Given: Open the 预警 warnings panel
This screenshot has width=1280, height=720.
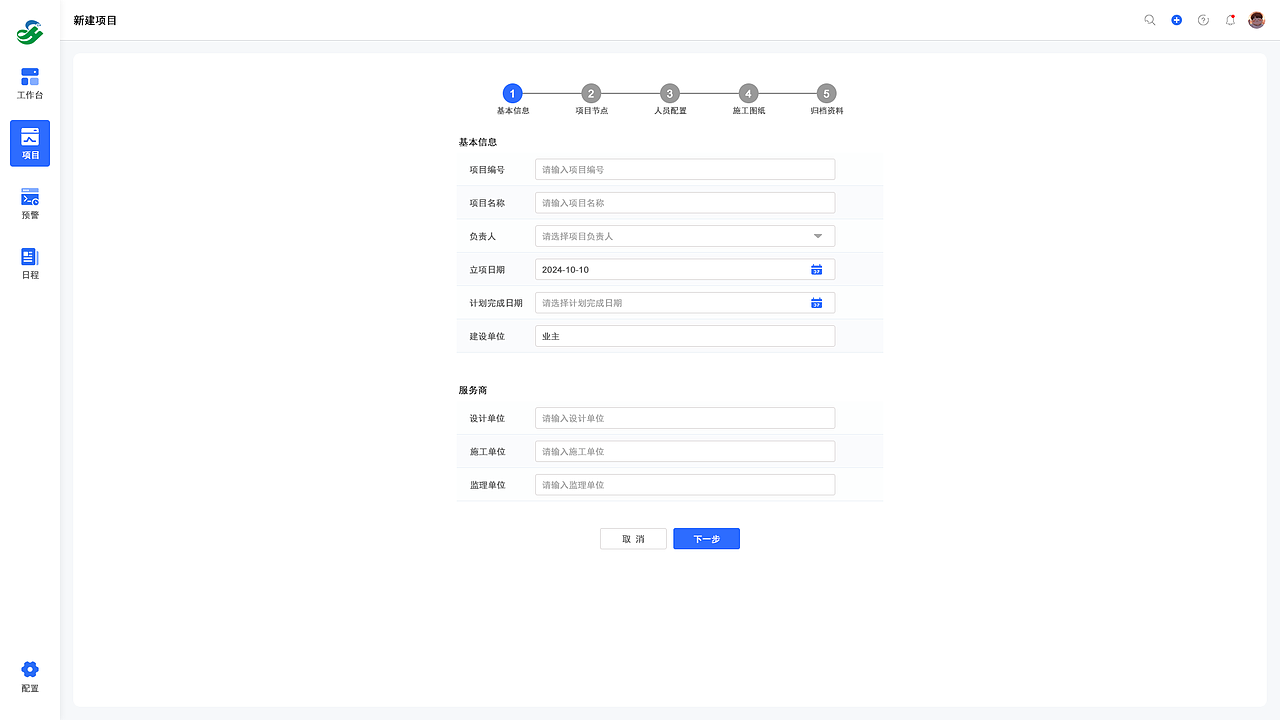Looking at the screenshot, I should click(x=29, y=203).
